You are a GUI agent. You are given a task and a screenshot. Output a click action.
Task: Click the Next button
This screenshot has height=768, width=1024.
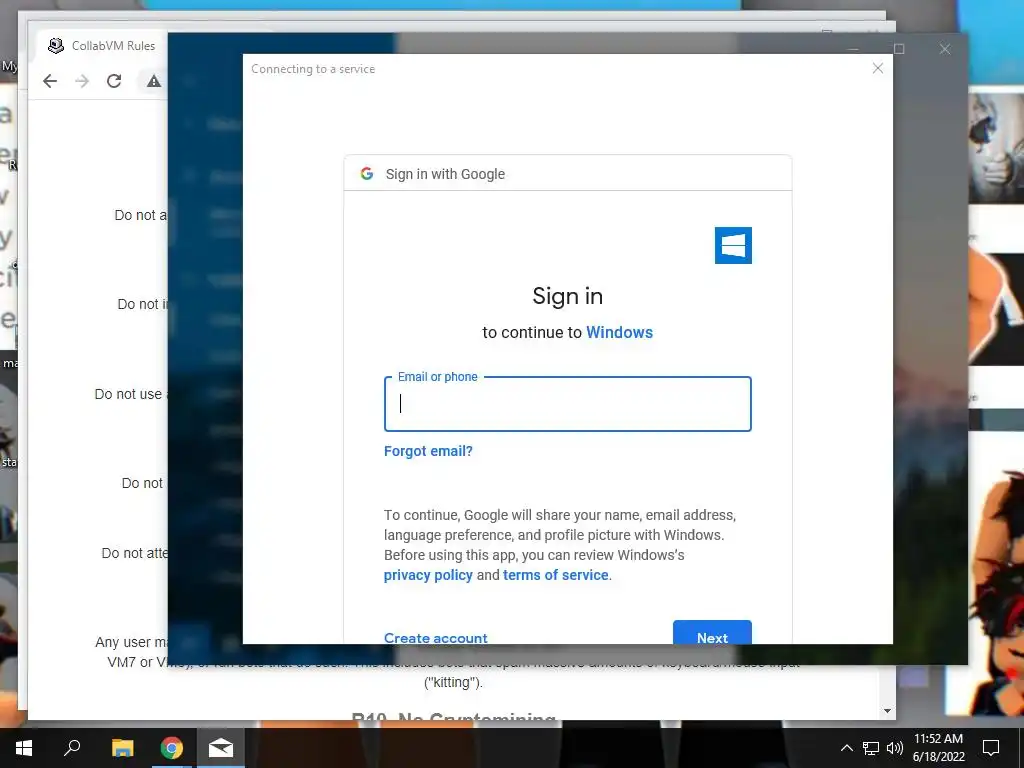coord(712,632)
